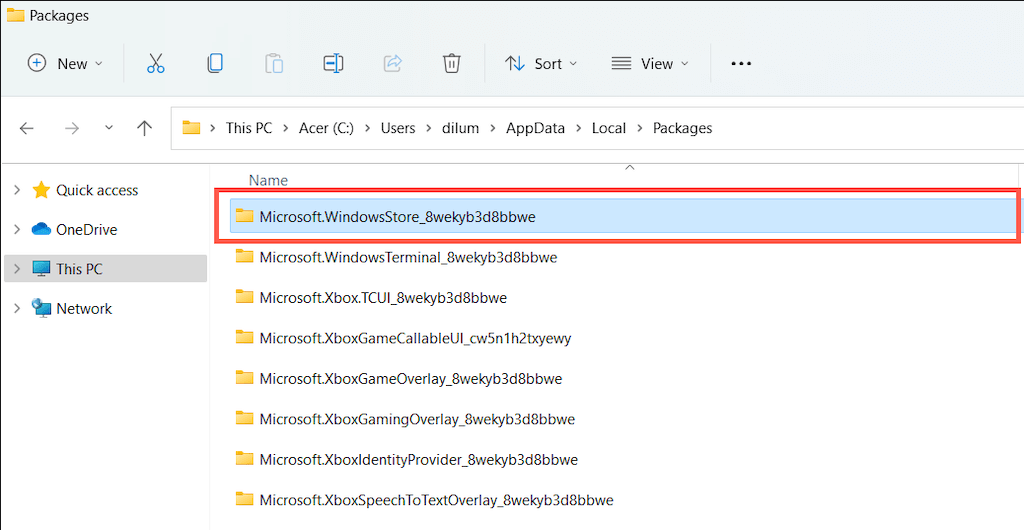
Task: Click folder icon of XboxGameOverlay row
Action: tap(244, 378)
